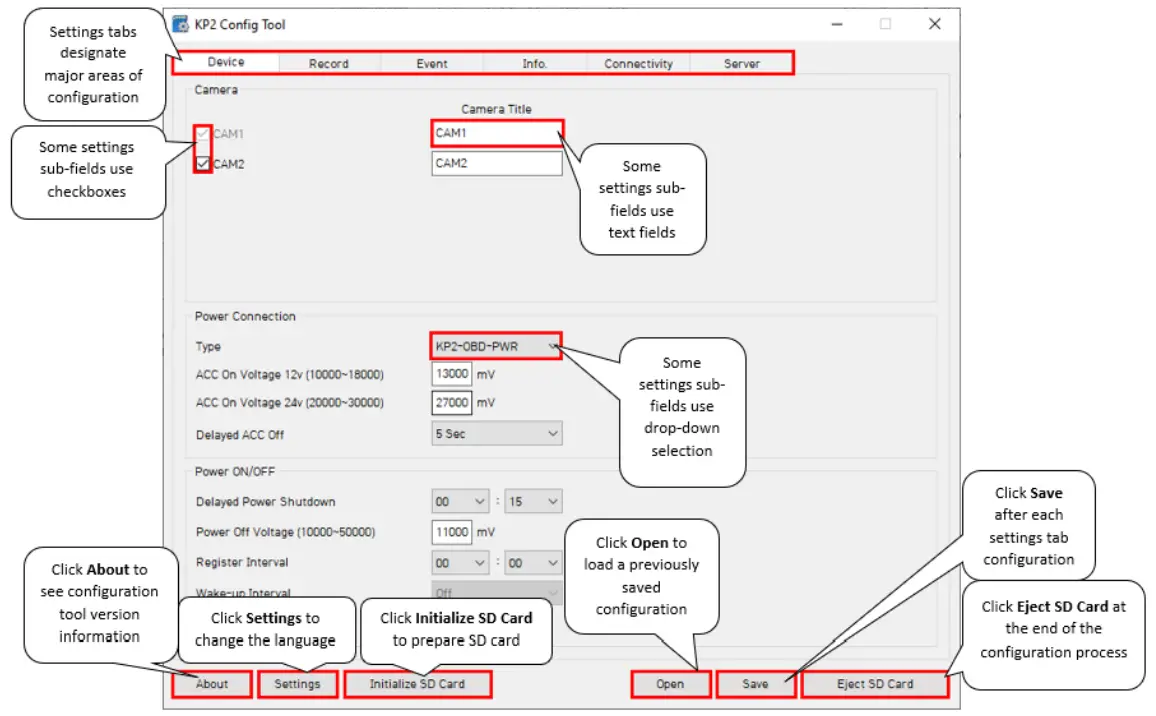The width and height of the screenshot is (1156, 716).
Task: Click Save to store the configuration
Action: [x=754, y=684]
